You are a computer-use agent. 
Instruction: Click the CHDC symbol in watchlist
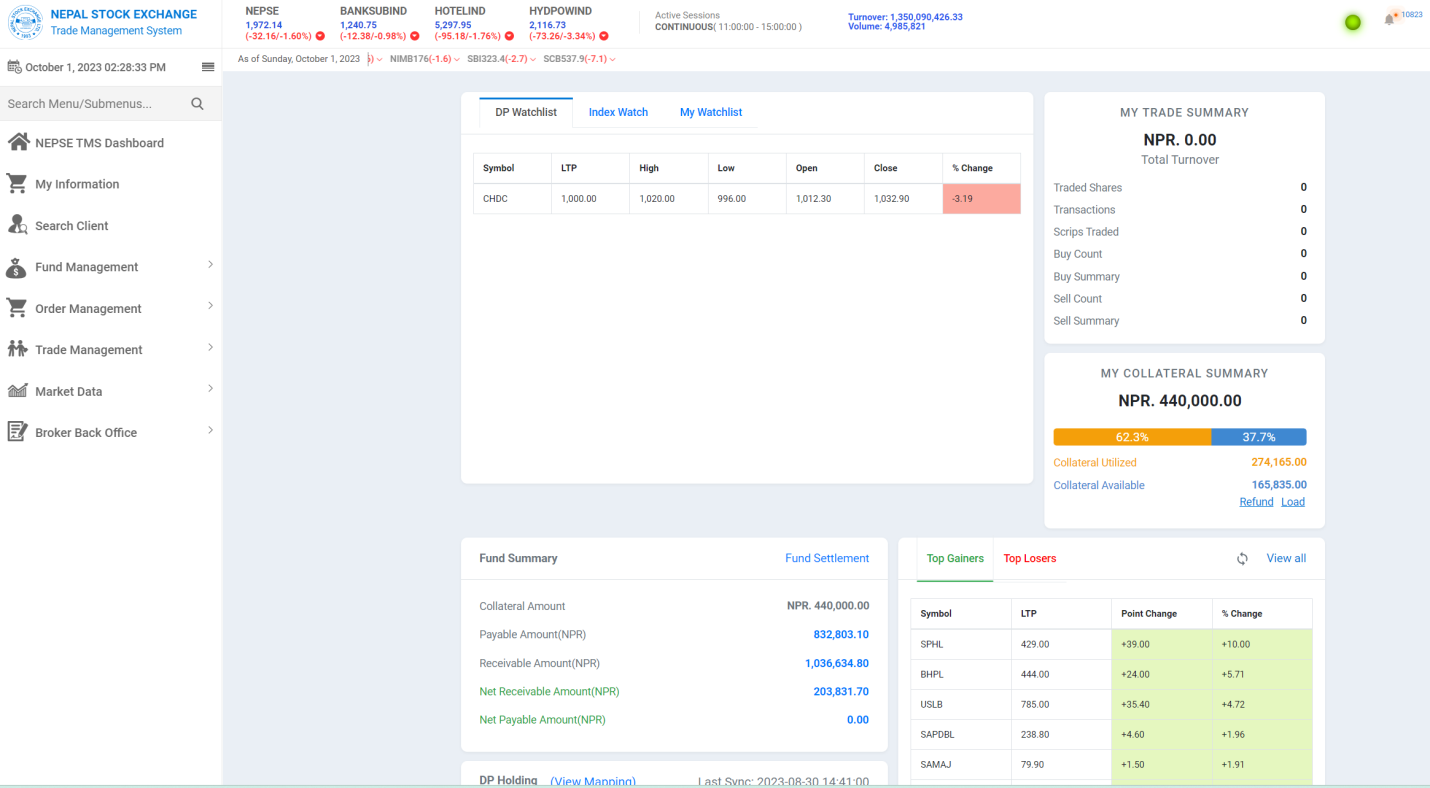tap(496, 199)
